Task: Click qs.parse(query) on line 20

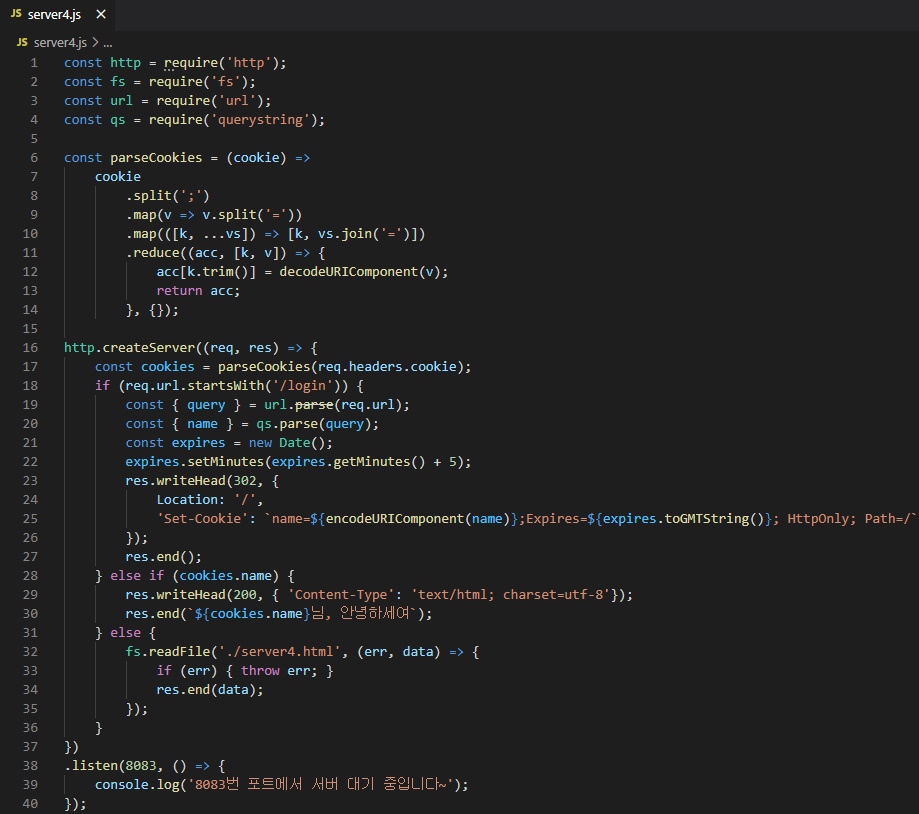Action: 314,424
